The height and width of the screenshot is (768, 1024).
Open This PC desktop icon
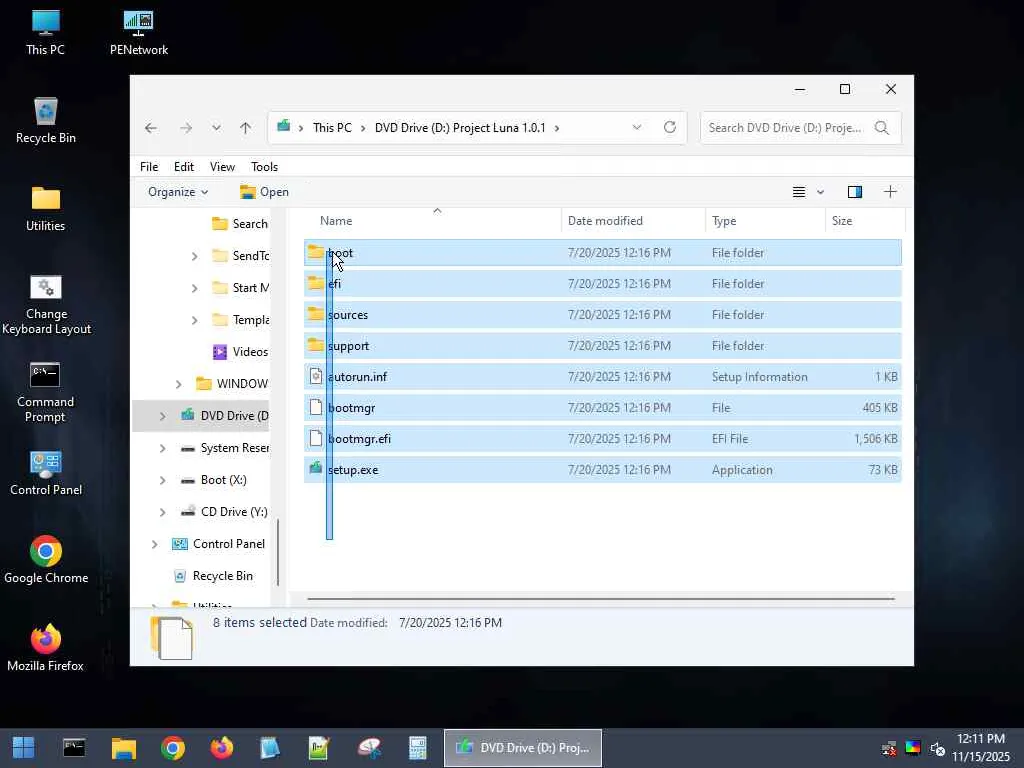tap(45, 33)
